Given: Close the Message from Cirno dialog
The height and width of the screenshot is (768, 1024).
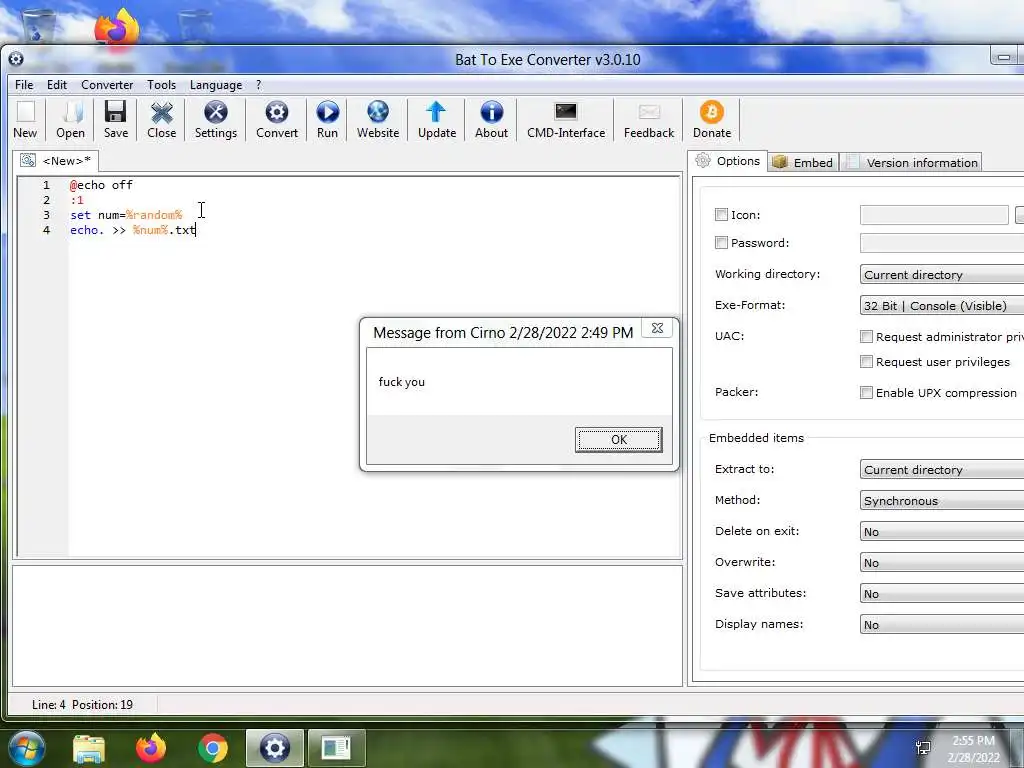Looking at the screenshot, I should tap(657, 328).
